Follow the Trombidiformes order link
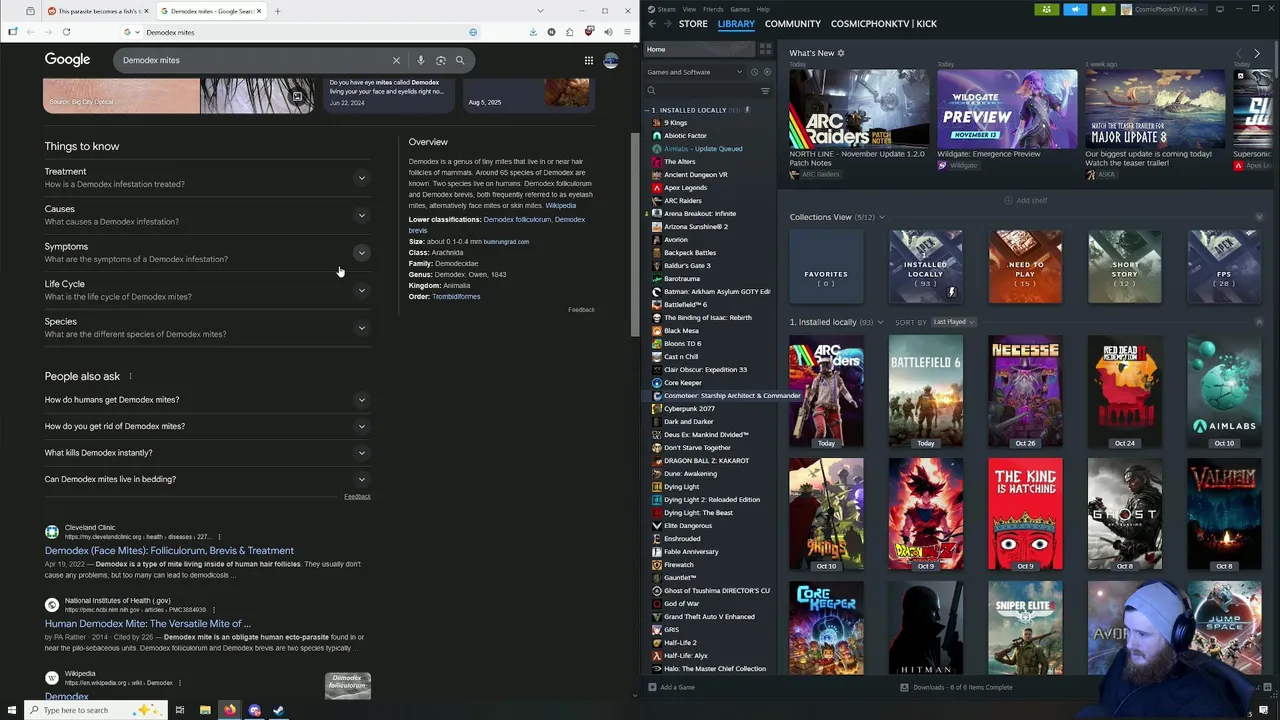Image resolution: width=1280 pixels, height=720 pixels. (456, 297)
